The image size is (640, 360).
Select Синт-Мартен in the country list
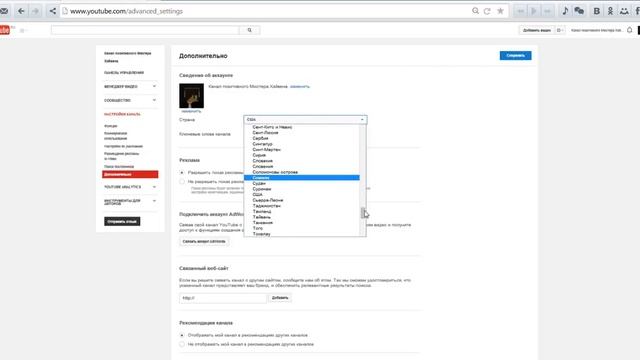tap(302, 149)
